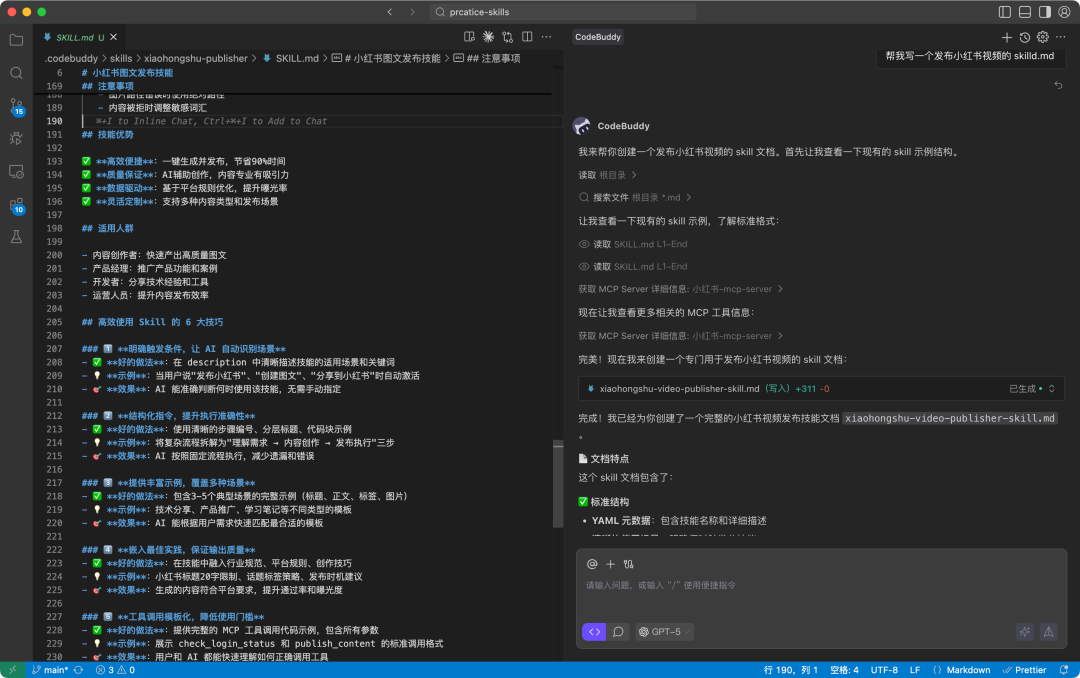This screenshot has width=1080, height=678.
Task: Select the CodeBuddy panel tab
Action: tap(598, 37)
